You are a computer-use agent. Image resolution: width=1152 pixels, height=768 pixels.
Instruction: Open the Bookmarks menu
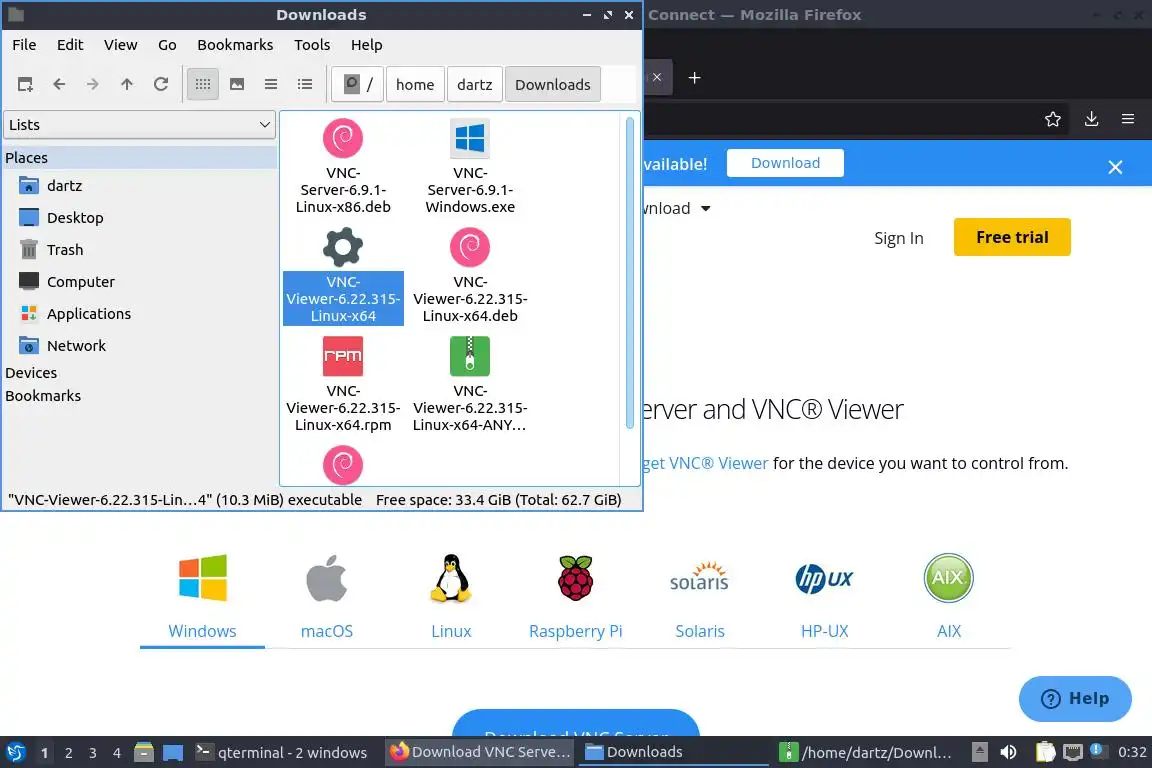(x=235, y=45)
